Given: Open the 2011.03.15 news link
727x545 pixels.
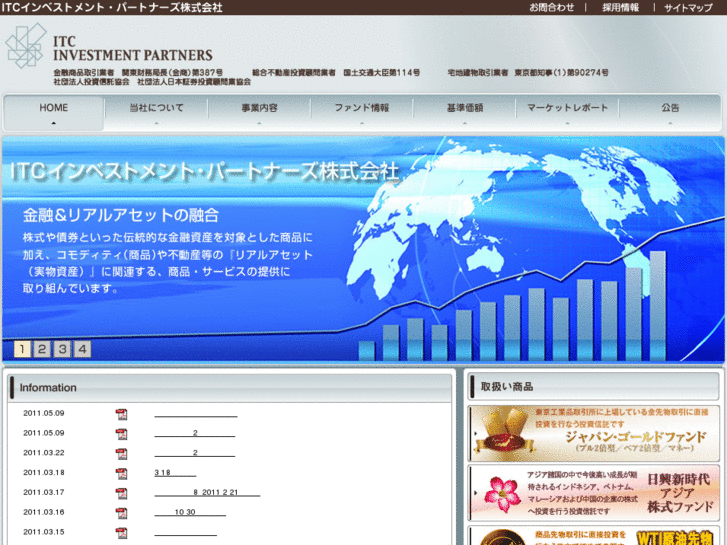Looking at the screenshot, I should [185, 532].
